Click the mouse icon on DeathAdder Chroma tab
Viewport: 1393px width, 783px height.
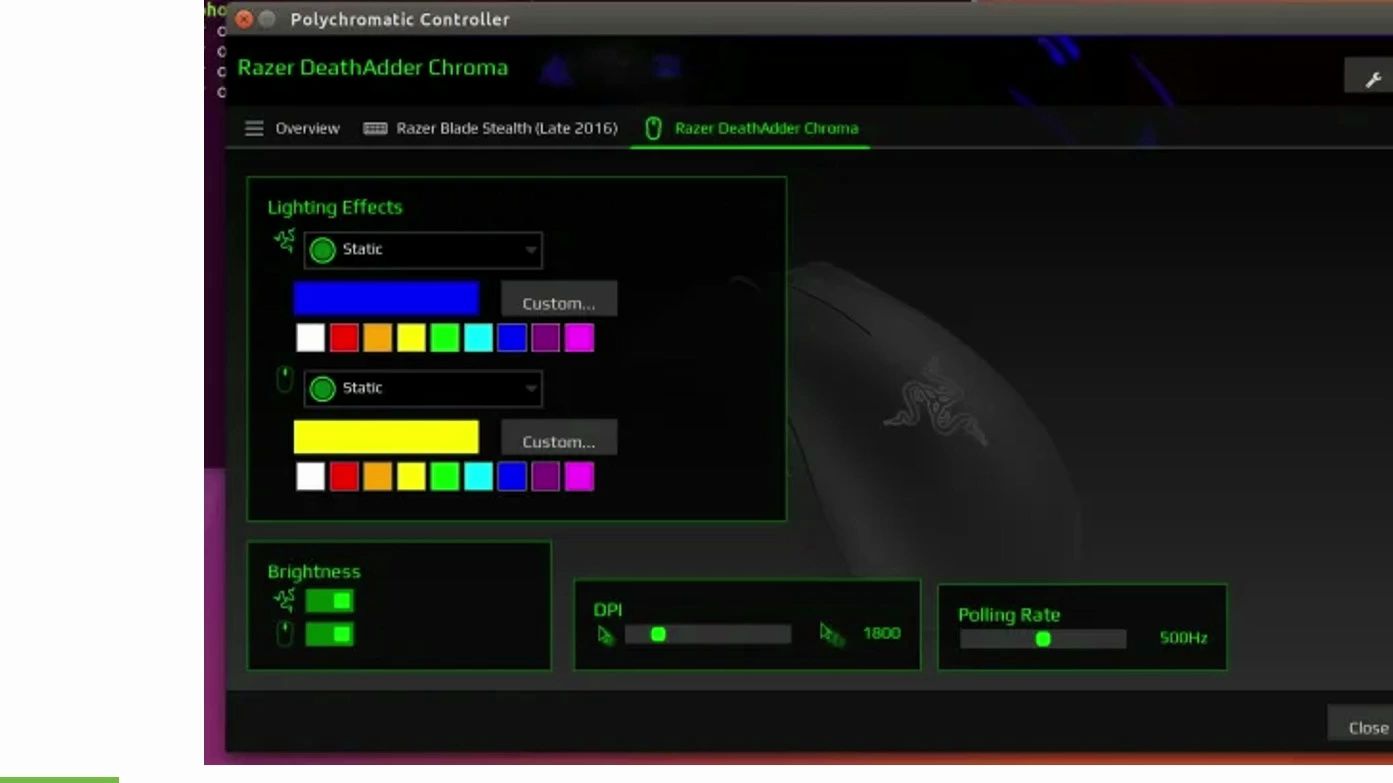(x=653, y=128)
